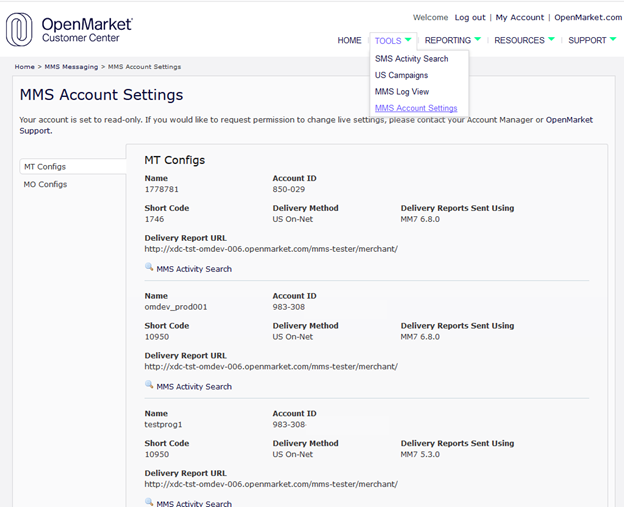Viewport: 624px width, 507px height.
Task: Click MMS Account Settings breadcrumb entry
Action: coord(144,67)
